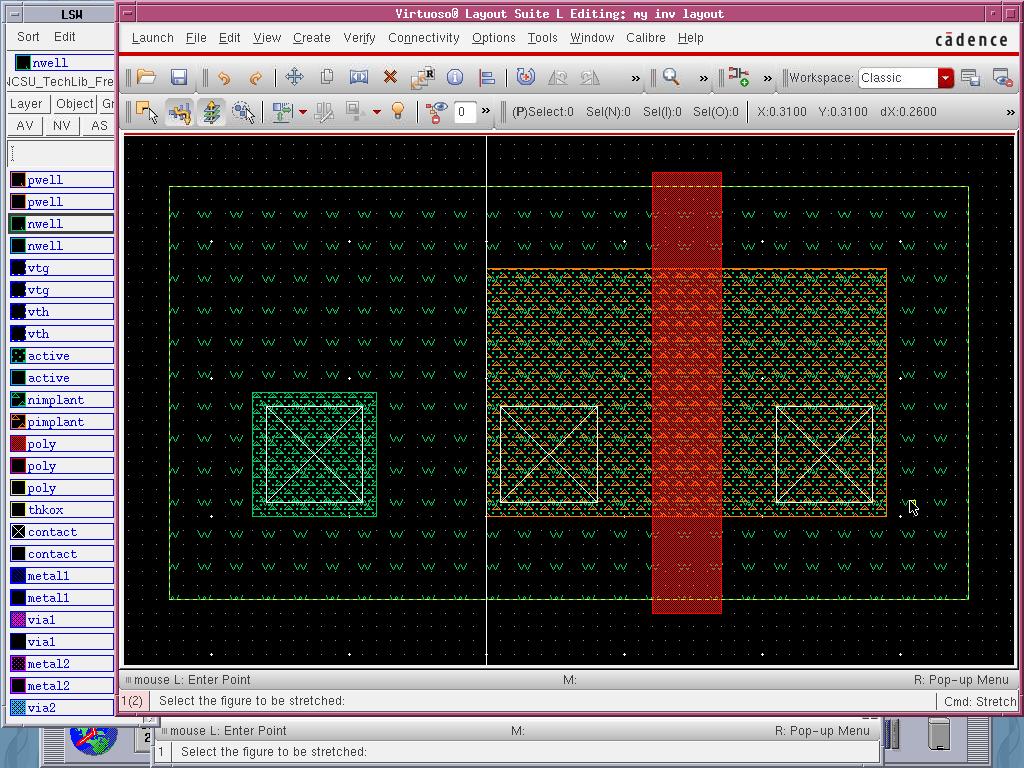
Task: Open the Workspace Classic combo box
Action: 906,78
